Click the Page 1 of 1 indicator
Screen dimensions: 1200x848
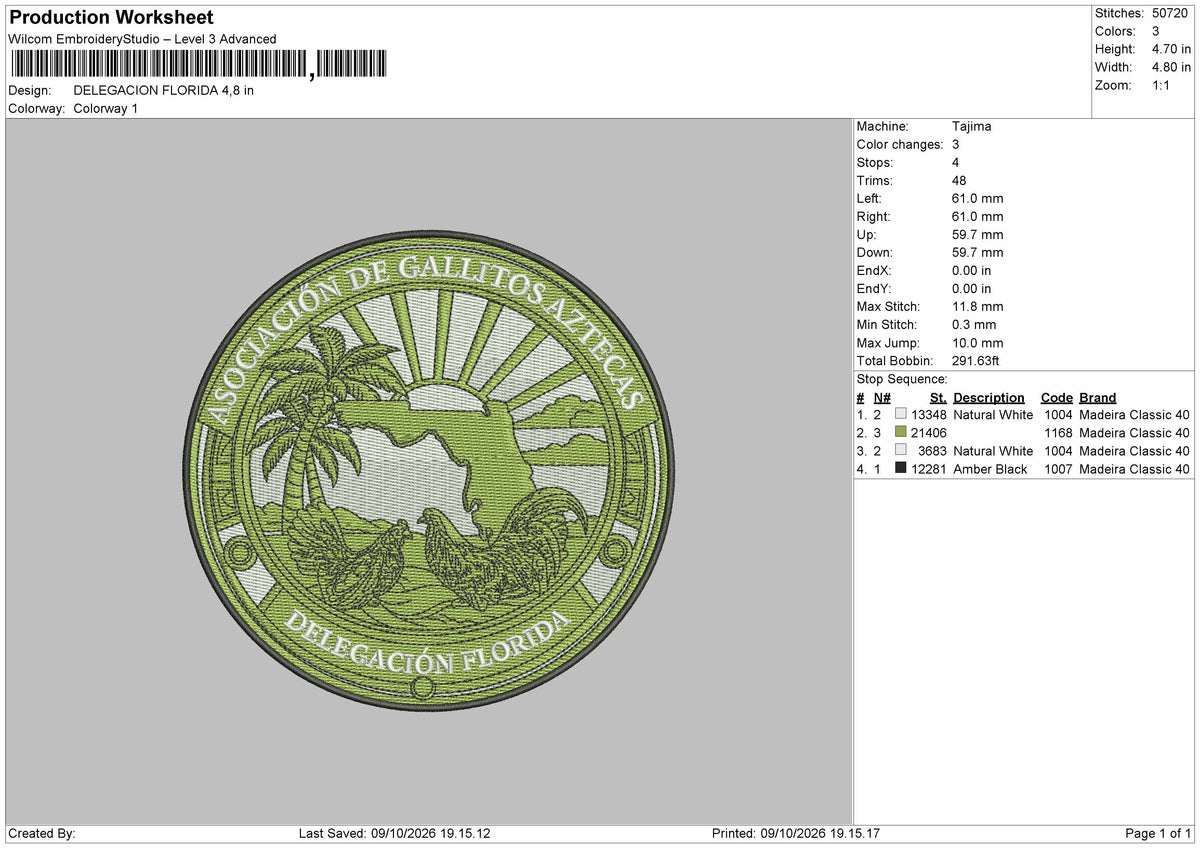coord(1158,834)
